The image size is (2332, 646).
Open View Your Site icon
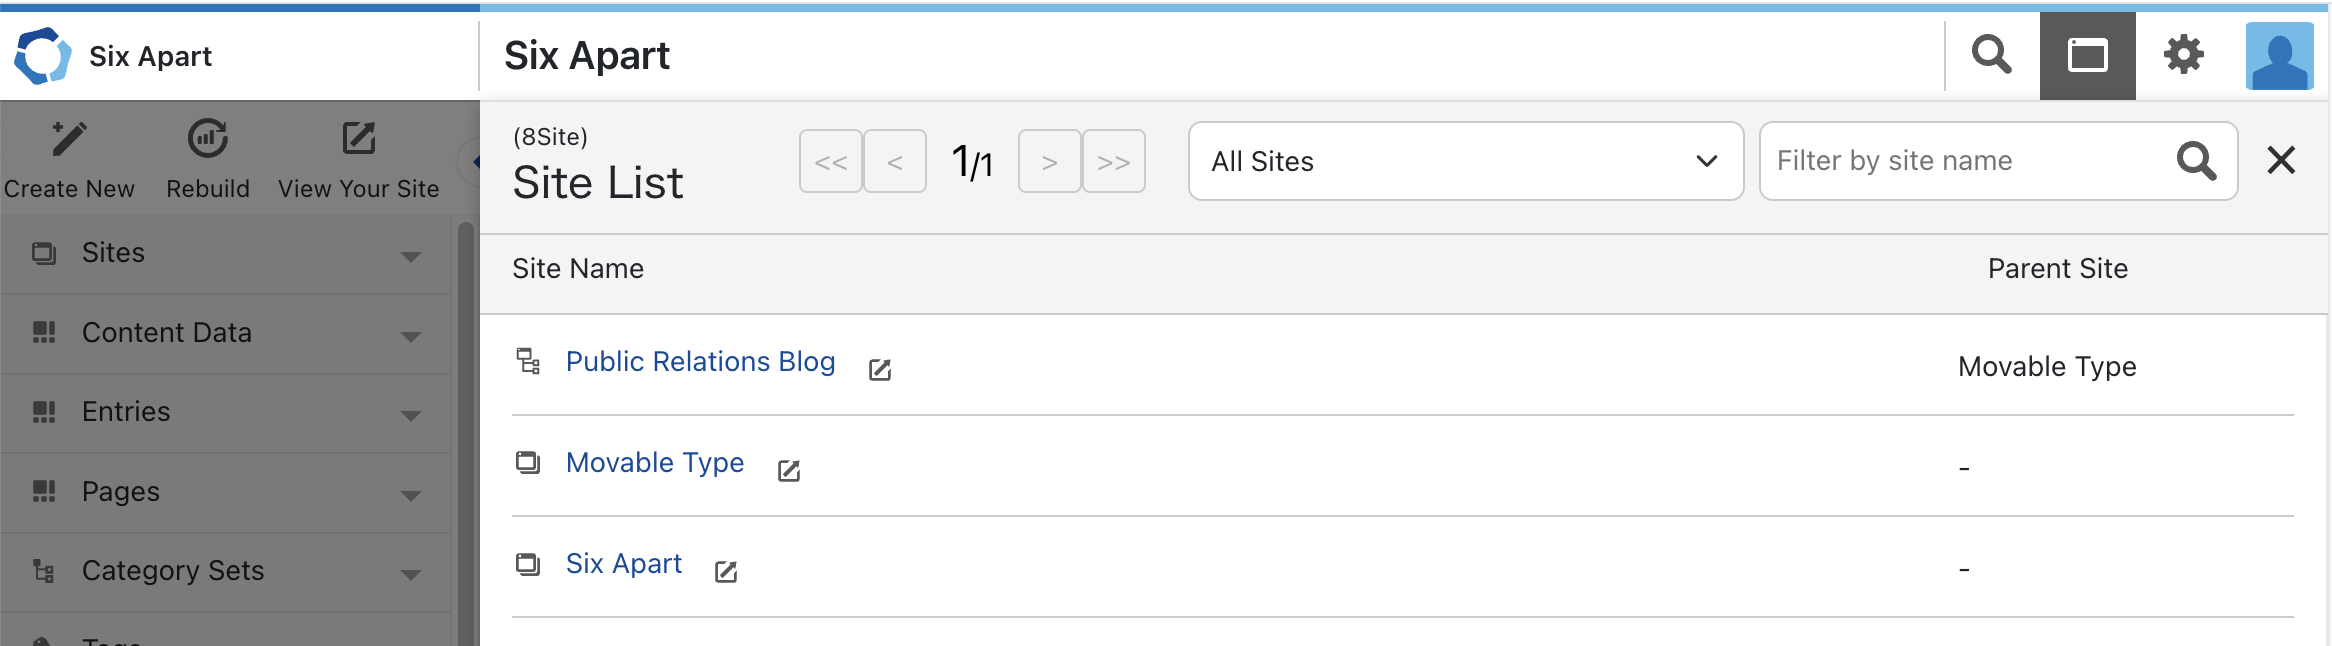coord(359,138)
